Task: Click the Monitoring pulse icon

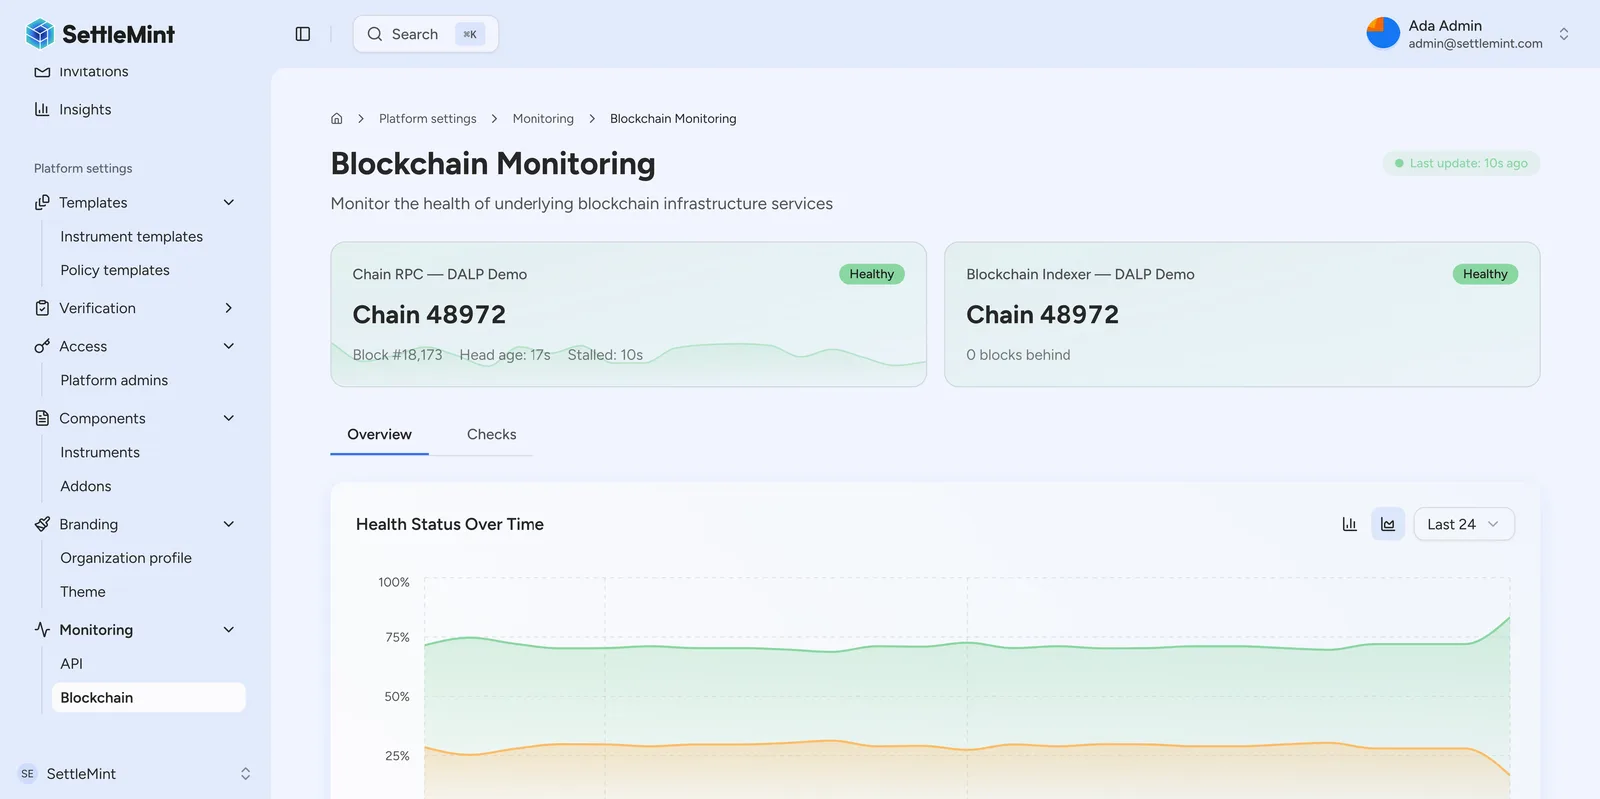Action: pyautogui.click(x=42, y=630)
